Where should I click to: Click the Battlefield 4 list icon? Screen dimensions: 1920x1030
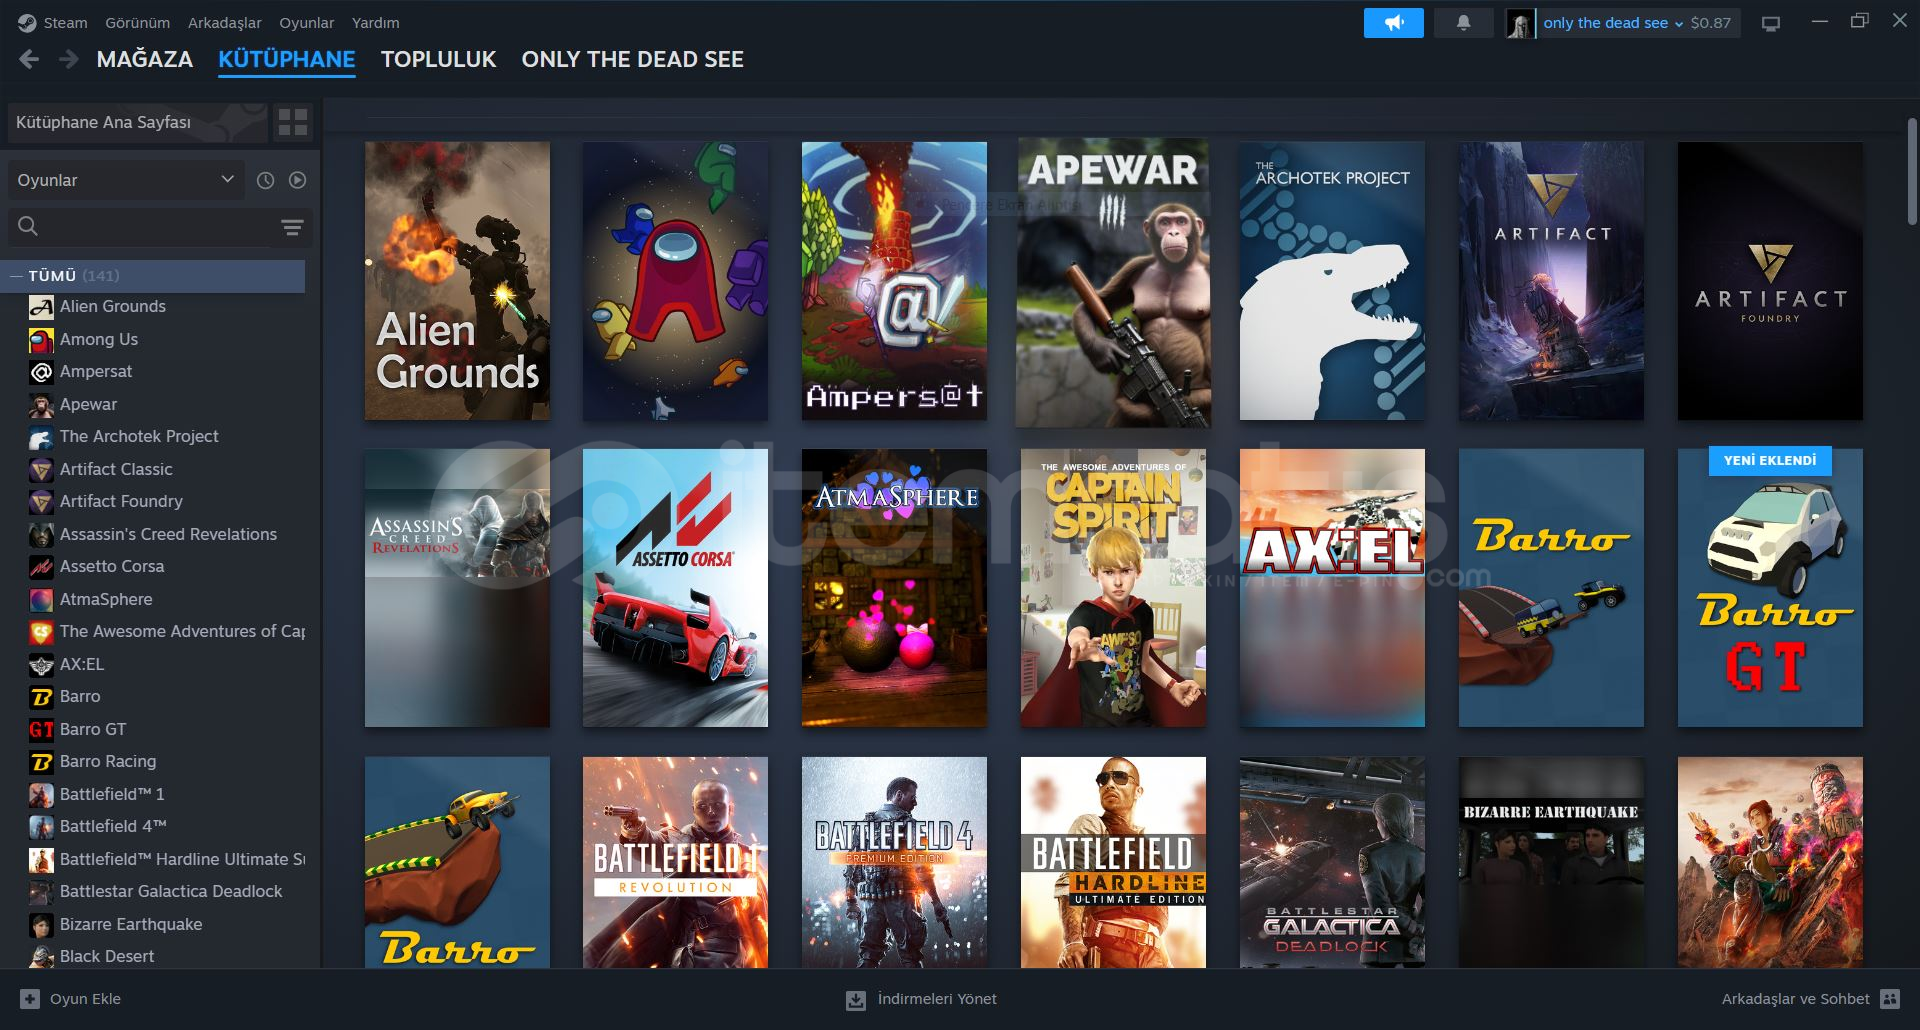pos(41,827)
